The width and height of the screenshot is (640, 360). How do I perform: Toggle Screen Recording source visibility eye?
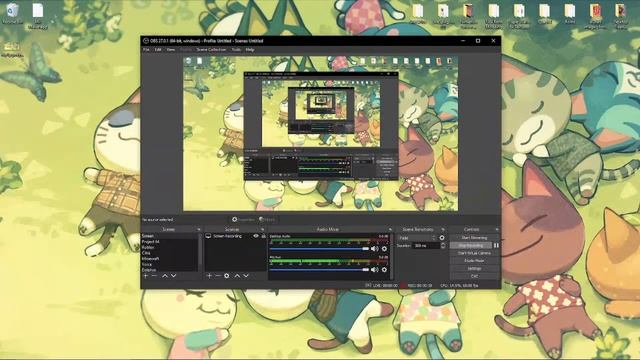coord(256,236)
